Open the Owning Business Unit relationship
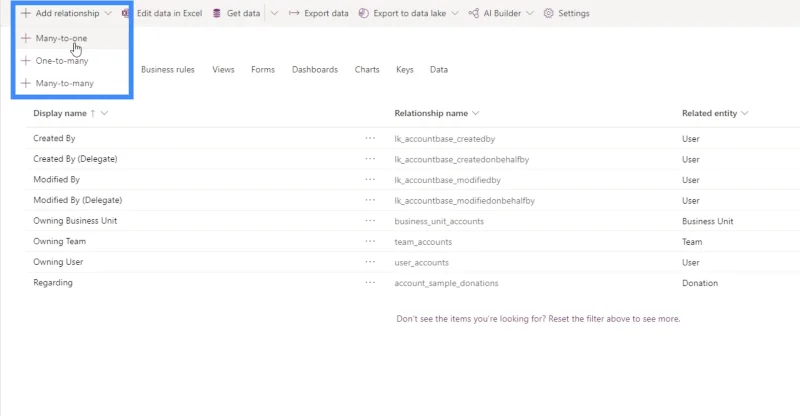The image size is (800, 416). click(x=75, y=221)
